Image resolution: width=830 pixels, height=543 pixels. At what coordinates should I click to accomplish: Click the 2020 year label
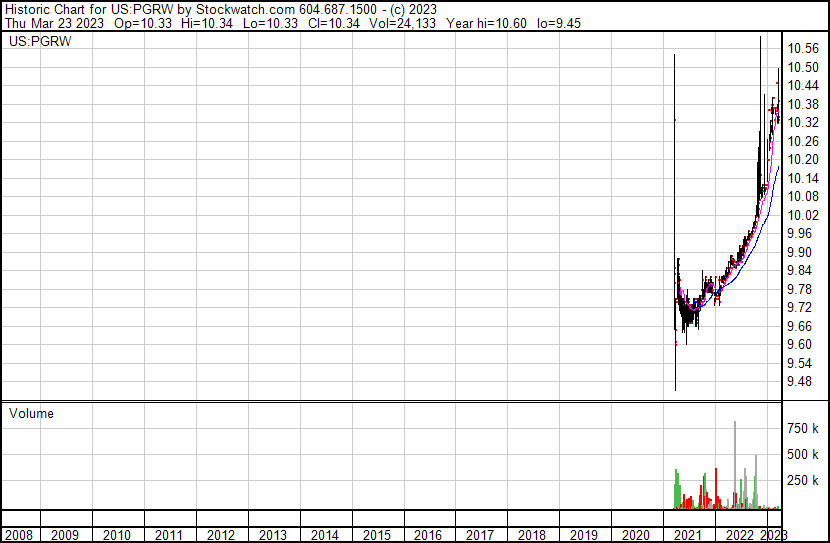[x=636, y=534]
